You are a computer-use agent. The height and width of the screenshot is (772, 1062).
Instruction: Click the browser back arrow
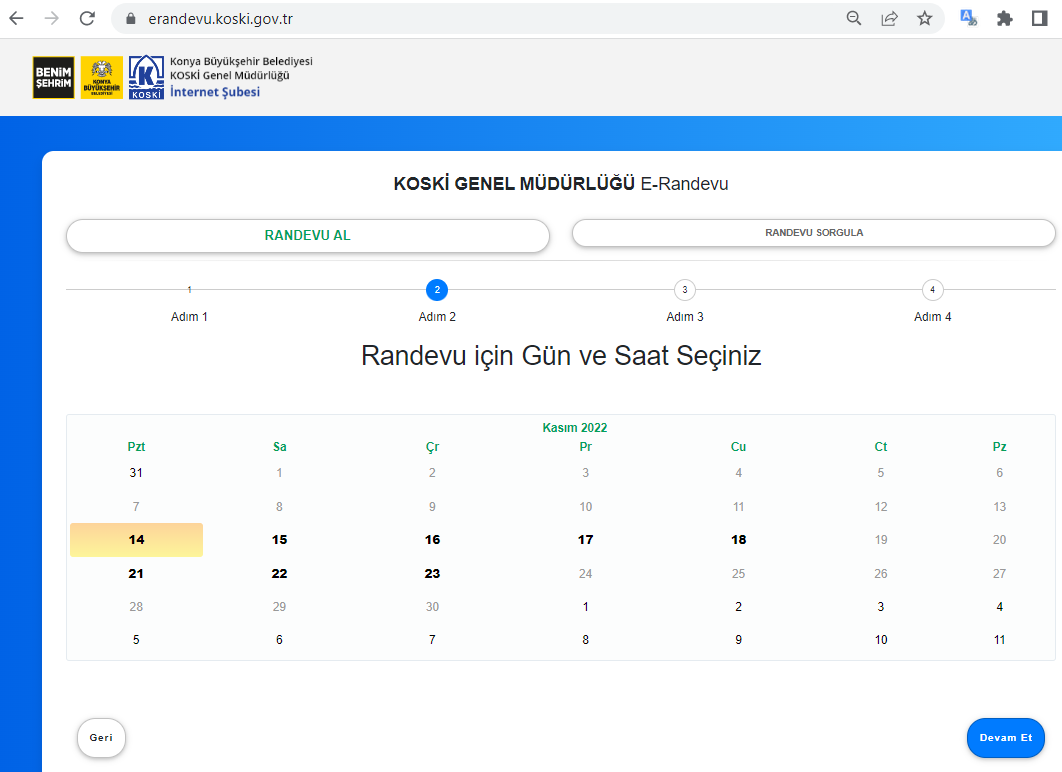point(17,18)
